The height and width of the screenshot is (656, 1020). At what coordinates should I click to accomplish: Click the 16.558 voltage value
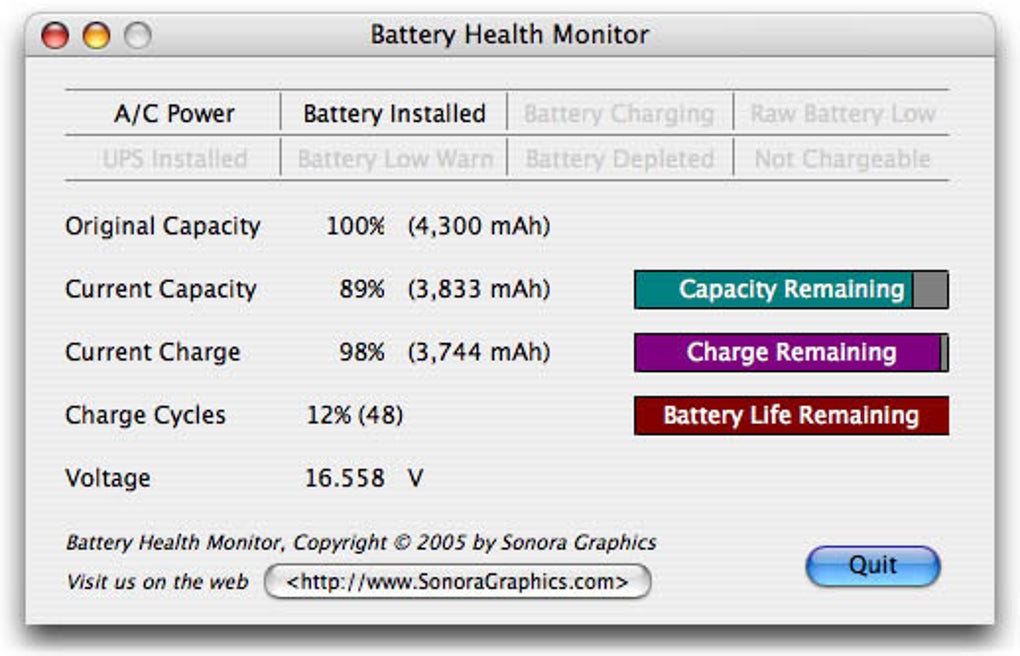344,479
